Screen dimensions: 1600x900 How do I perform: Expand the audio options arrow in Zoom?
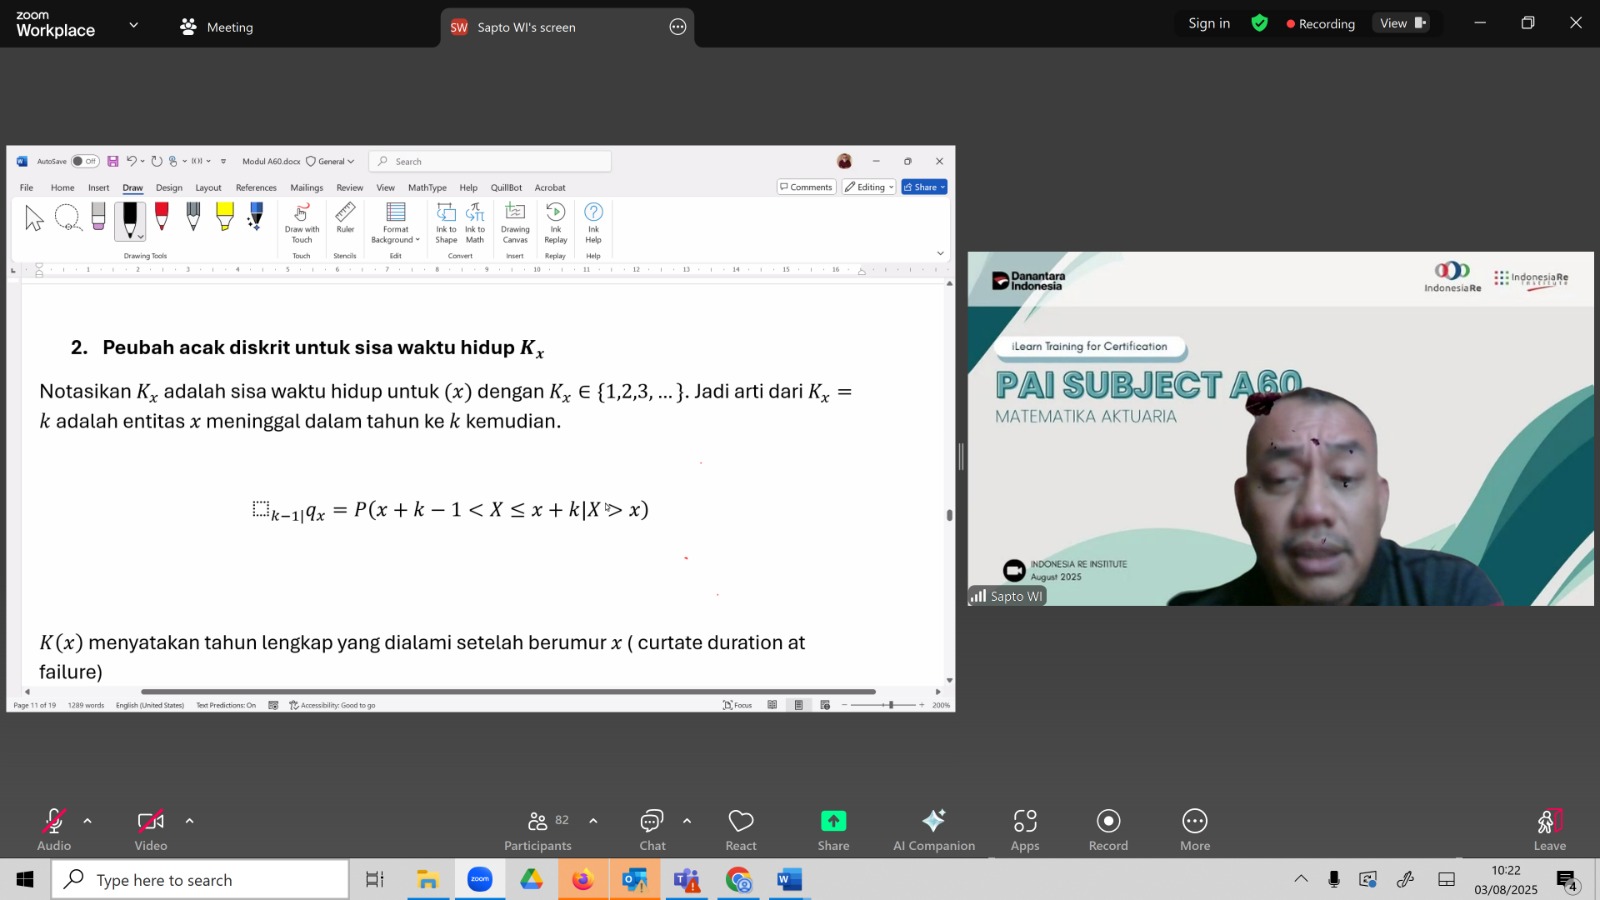(x=88, y=821)
